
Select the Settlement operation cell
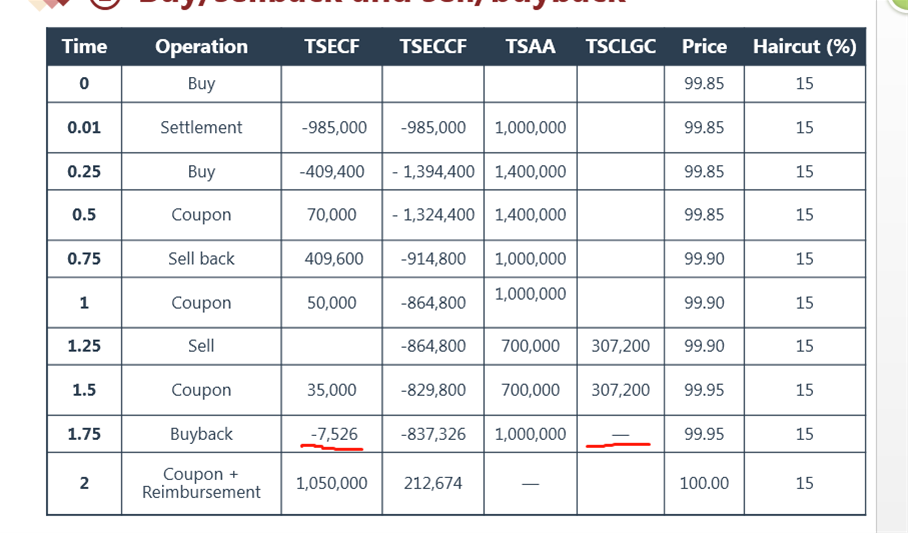(x=202, y=127)
